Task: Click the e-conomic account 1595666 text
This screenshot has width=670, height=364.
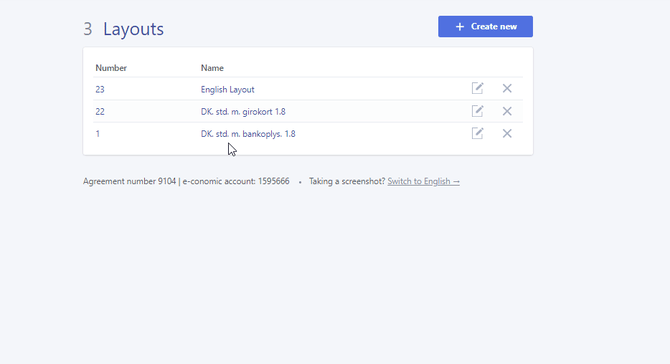Action: pos(236,181)
